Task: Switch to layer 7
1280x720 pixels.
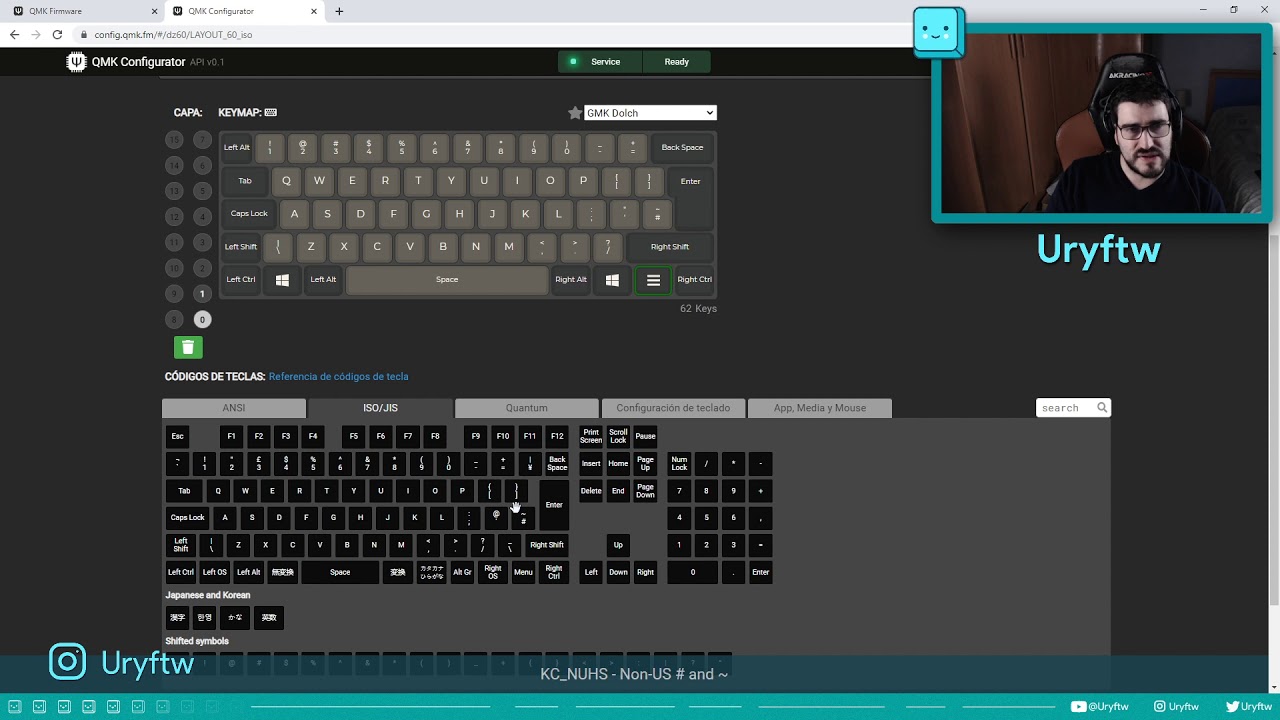Action: click(x=202, y=140)
